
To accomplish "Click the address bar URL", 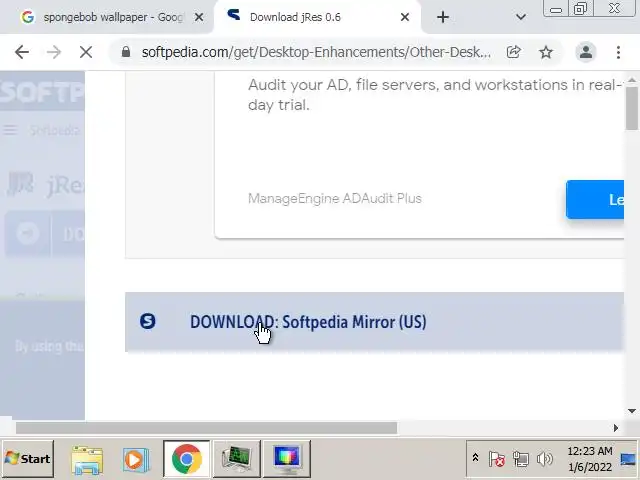I will (x=316, y=52).
